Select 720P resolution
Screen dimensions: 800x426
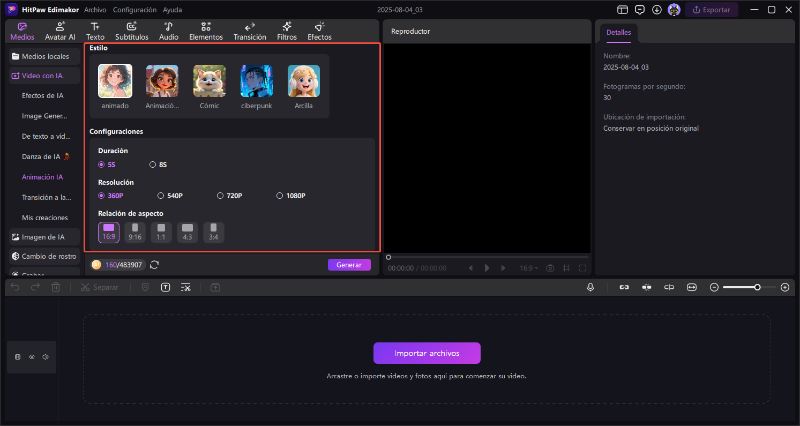pos(230,195)
